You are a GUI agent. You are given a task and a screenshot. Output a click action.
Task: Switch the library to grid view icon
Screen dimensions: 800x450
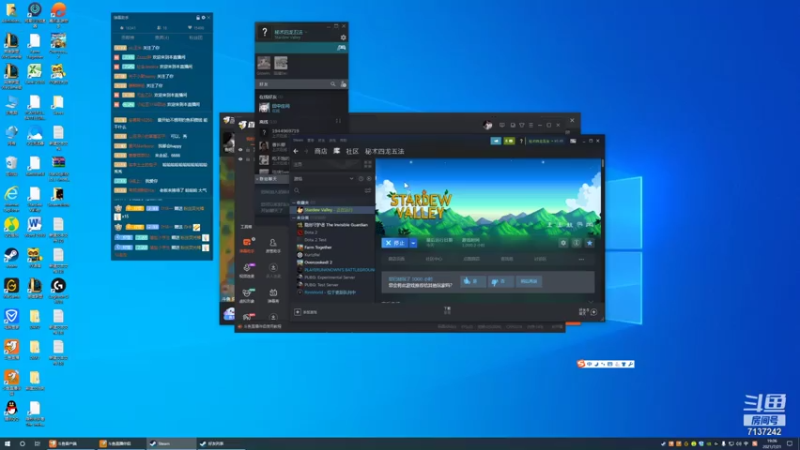(x=368, y=164)
